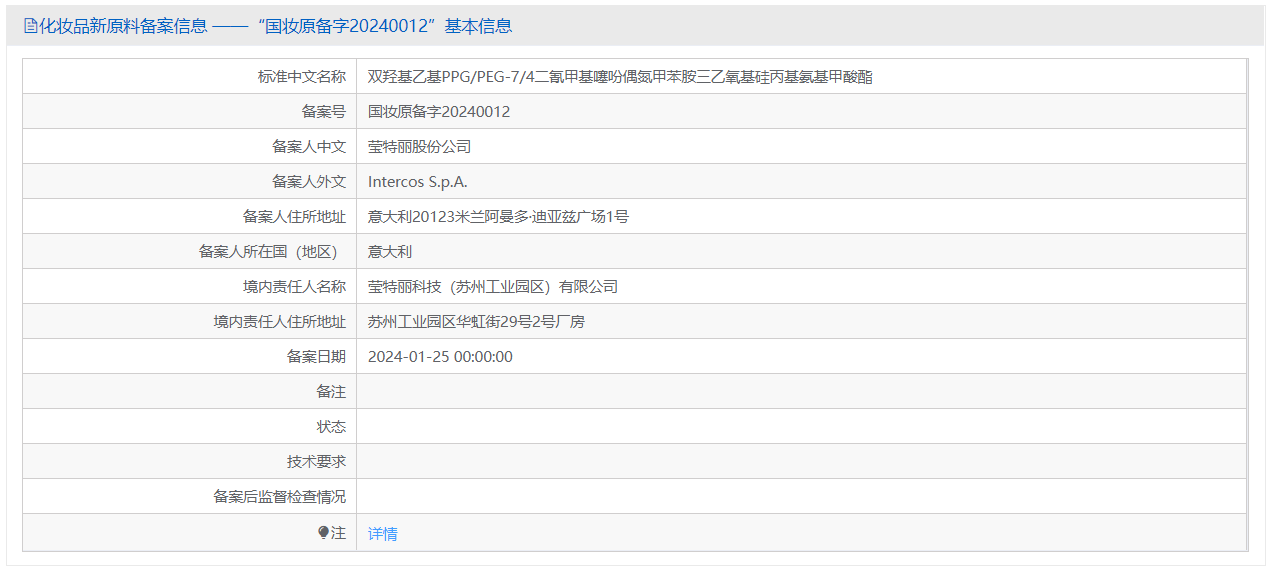The width and height of the screenshot is (1273, 571).
Task: Click the empty value cell for 备注
Action: point(800,391)
